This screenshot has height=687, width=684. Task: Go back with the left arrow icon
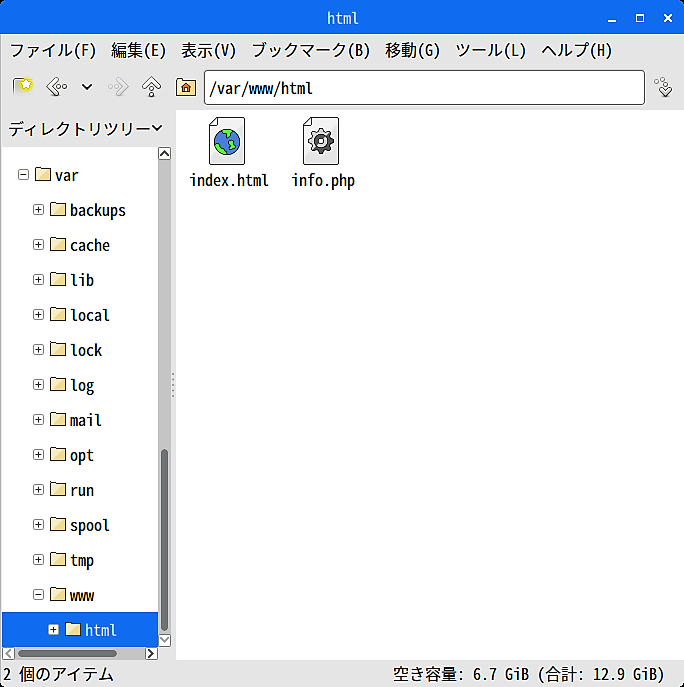tap(57, 87)
